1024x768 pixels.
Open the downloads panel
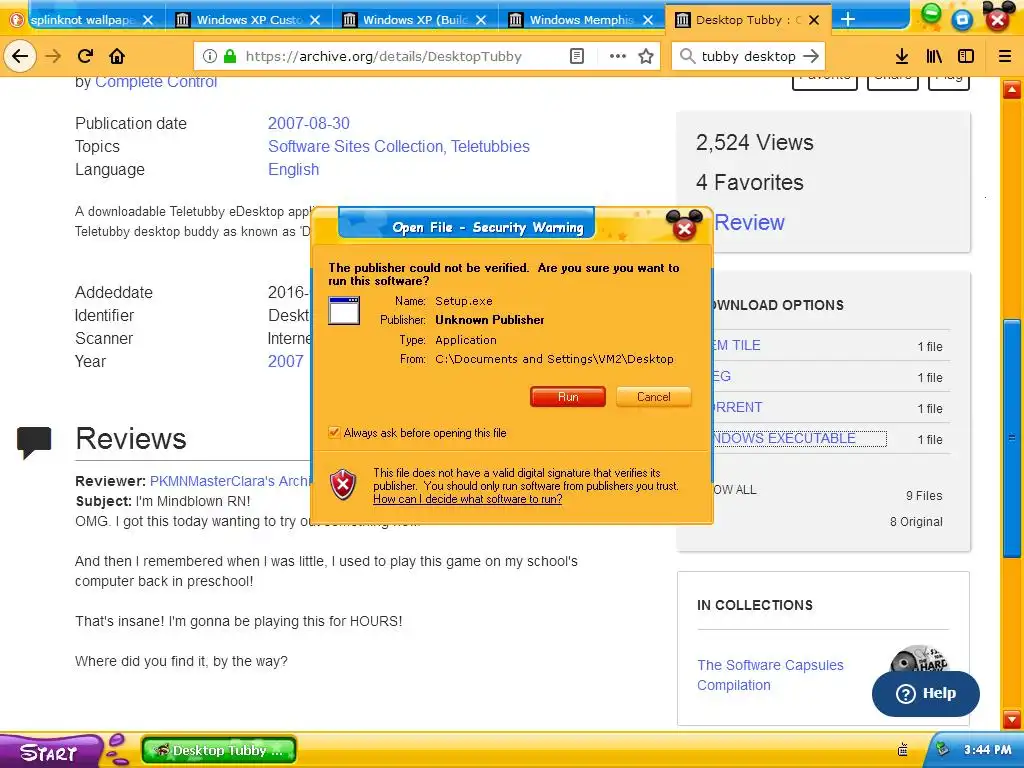point(902,56)
